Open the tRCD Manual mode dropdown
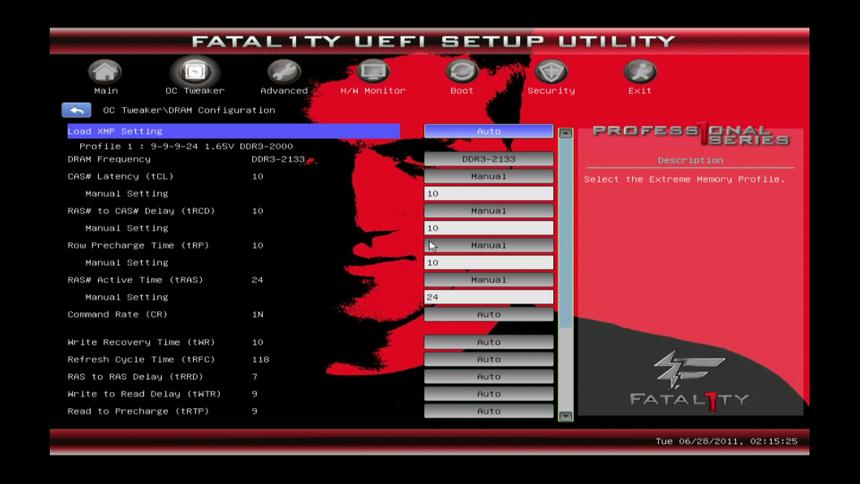The height and width of the screenshot is (484, 860). tap(488, 211)
